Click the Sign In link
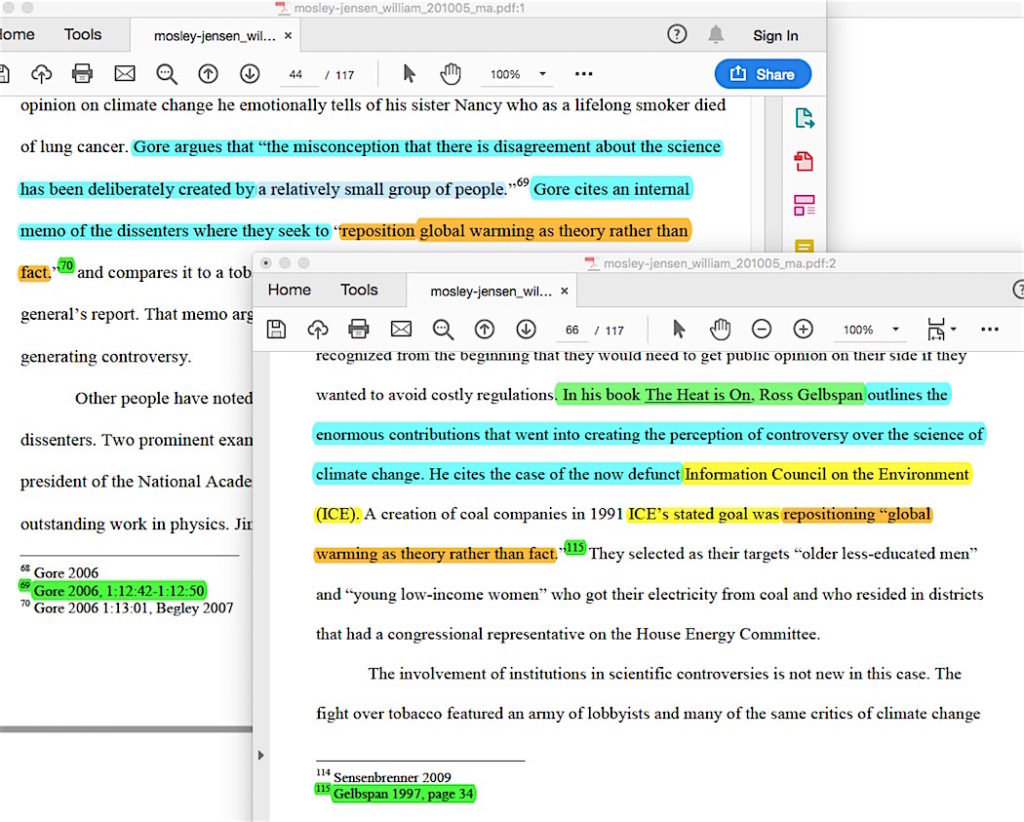 775,35
